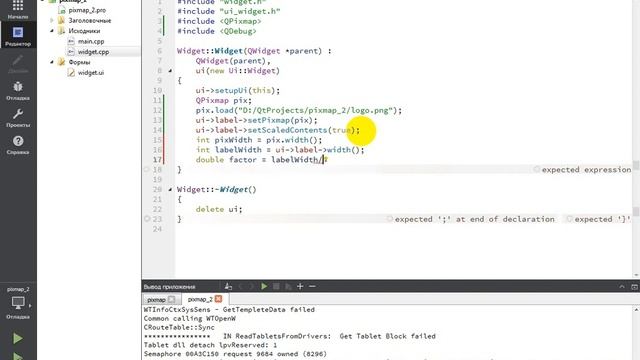Click 'GetTempleteData failed' output line

(229, 309)
